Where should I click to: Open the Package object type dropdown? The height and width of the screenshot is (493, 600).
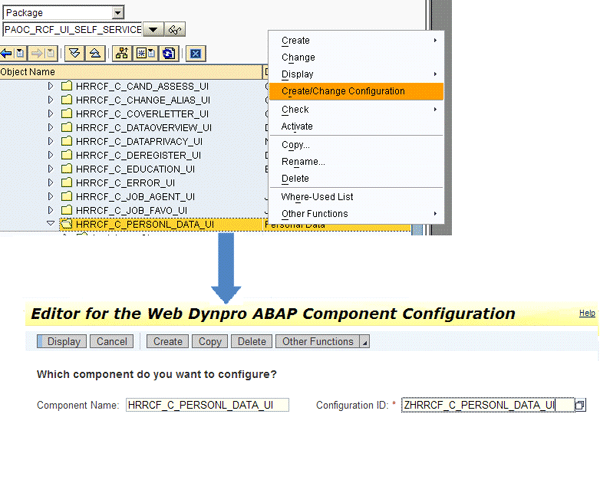point(118,12)
